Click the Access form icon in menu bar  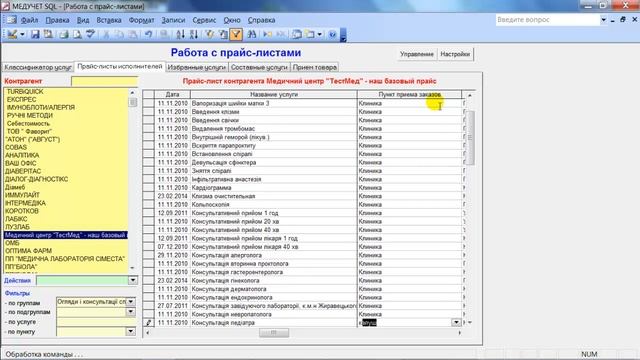11,20
